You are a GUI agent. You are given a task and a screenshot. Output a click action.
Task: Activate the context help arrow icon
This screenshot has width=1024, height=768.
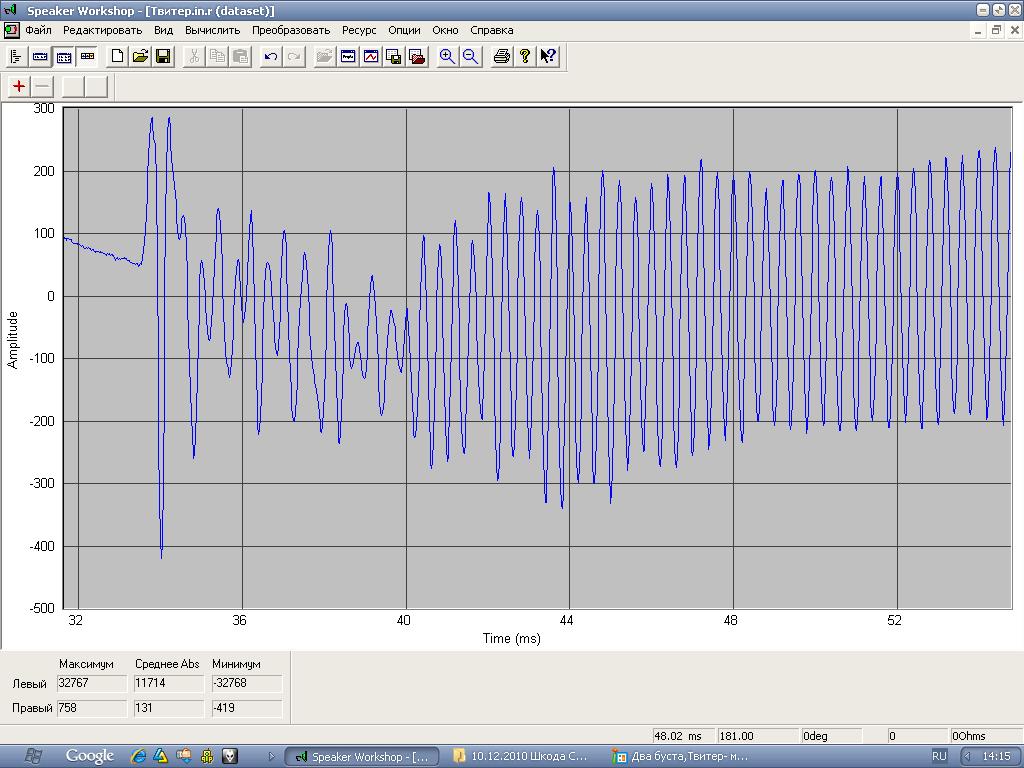(548, 57)
